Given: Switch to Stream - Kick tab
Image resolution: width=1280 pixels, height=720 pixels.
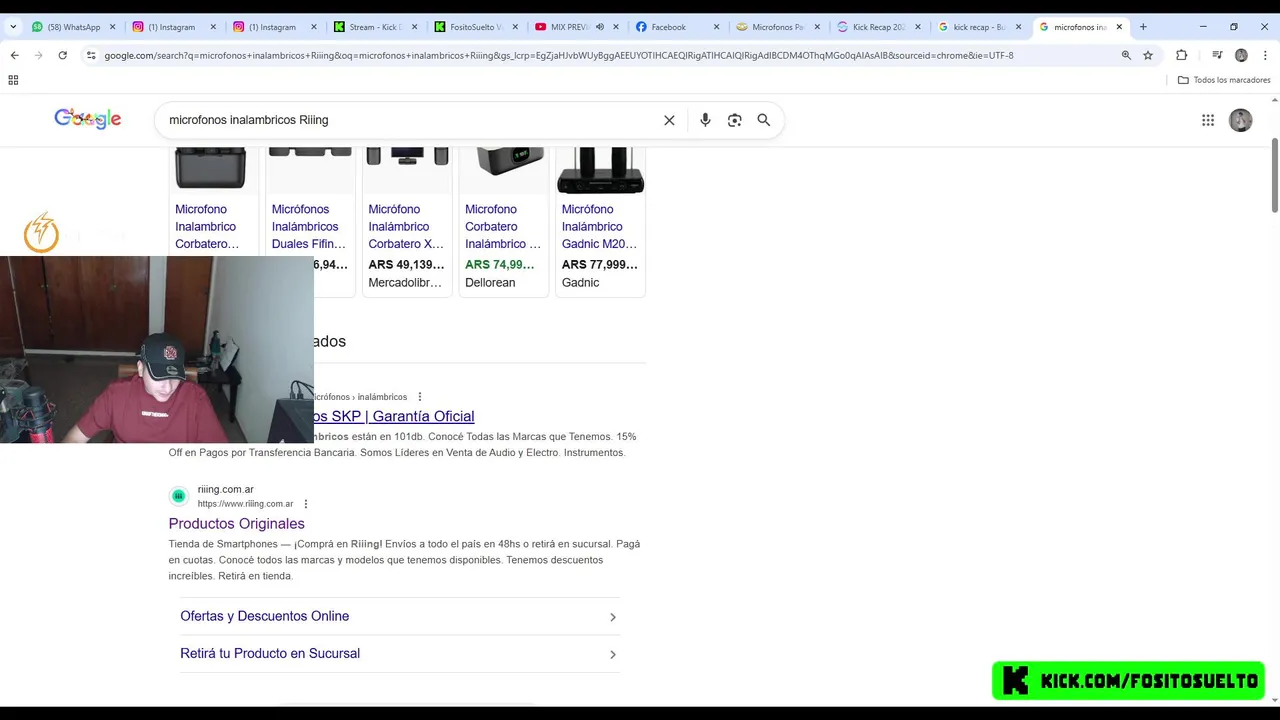Looking at the screenshot, I should (375, 27).
